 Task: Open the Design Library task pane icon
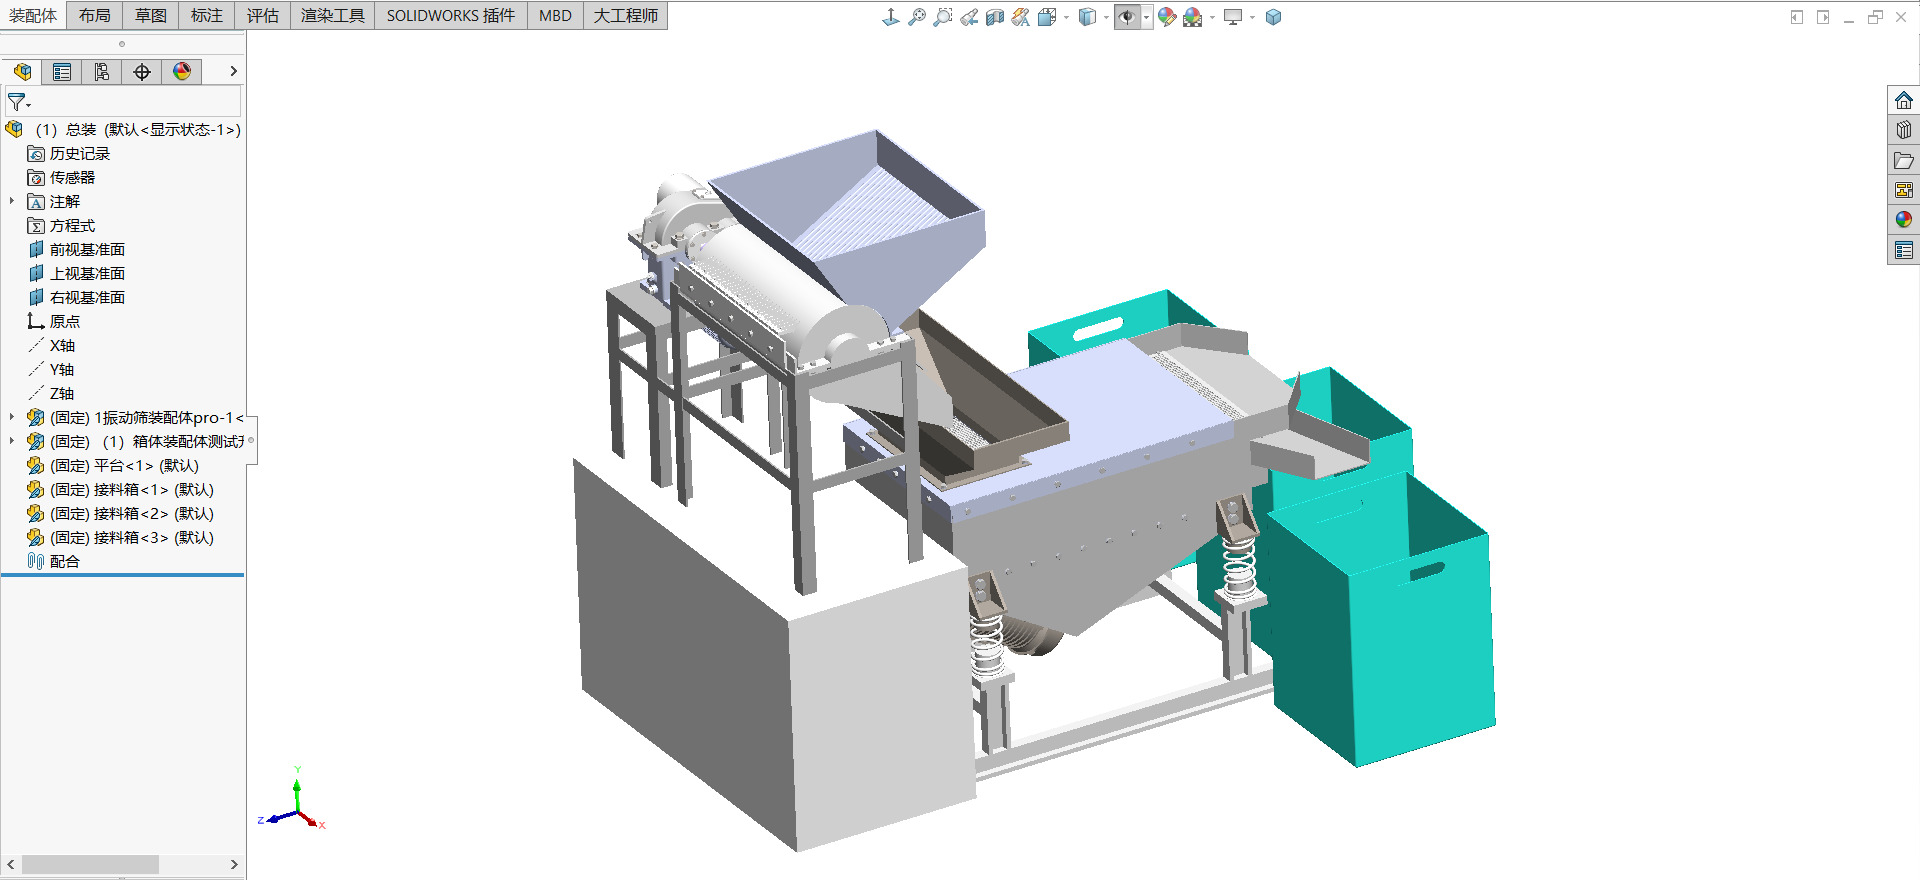[1903, 130]
